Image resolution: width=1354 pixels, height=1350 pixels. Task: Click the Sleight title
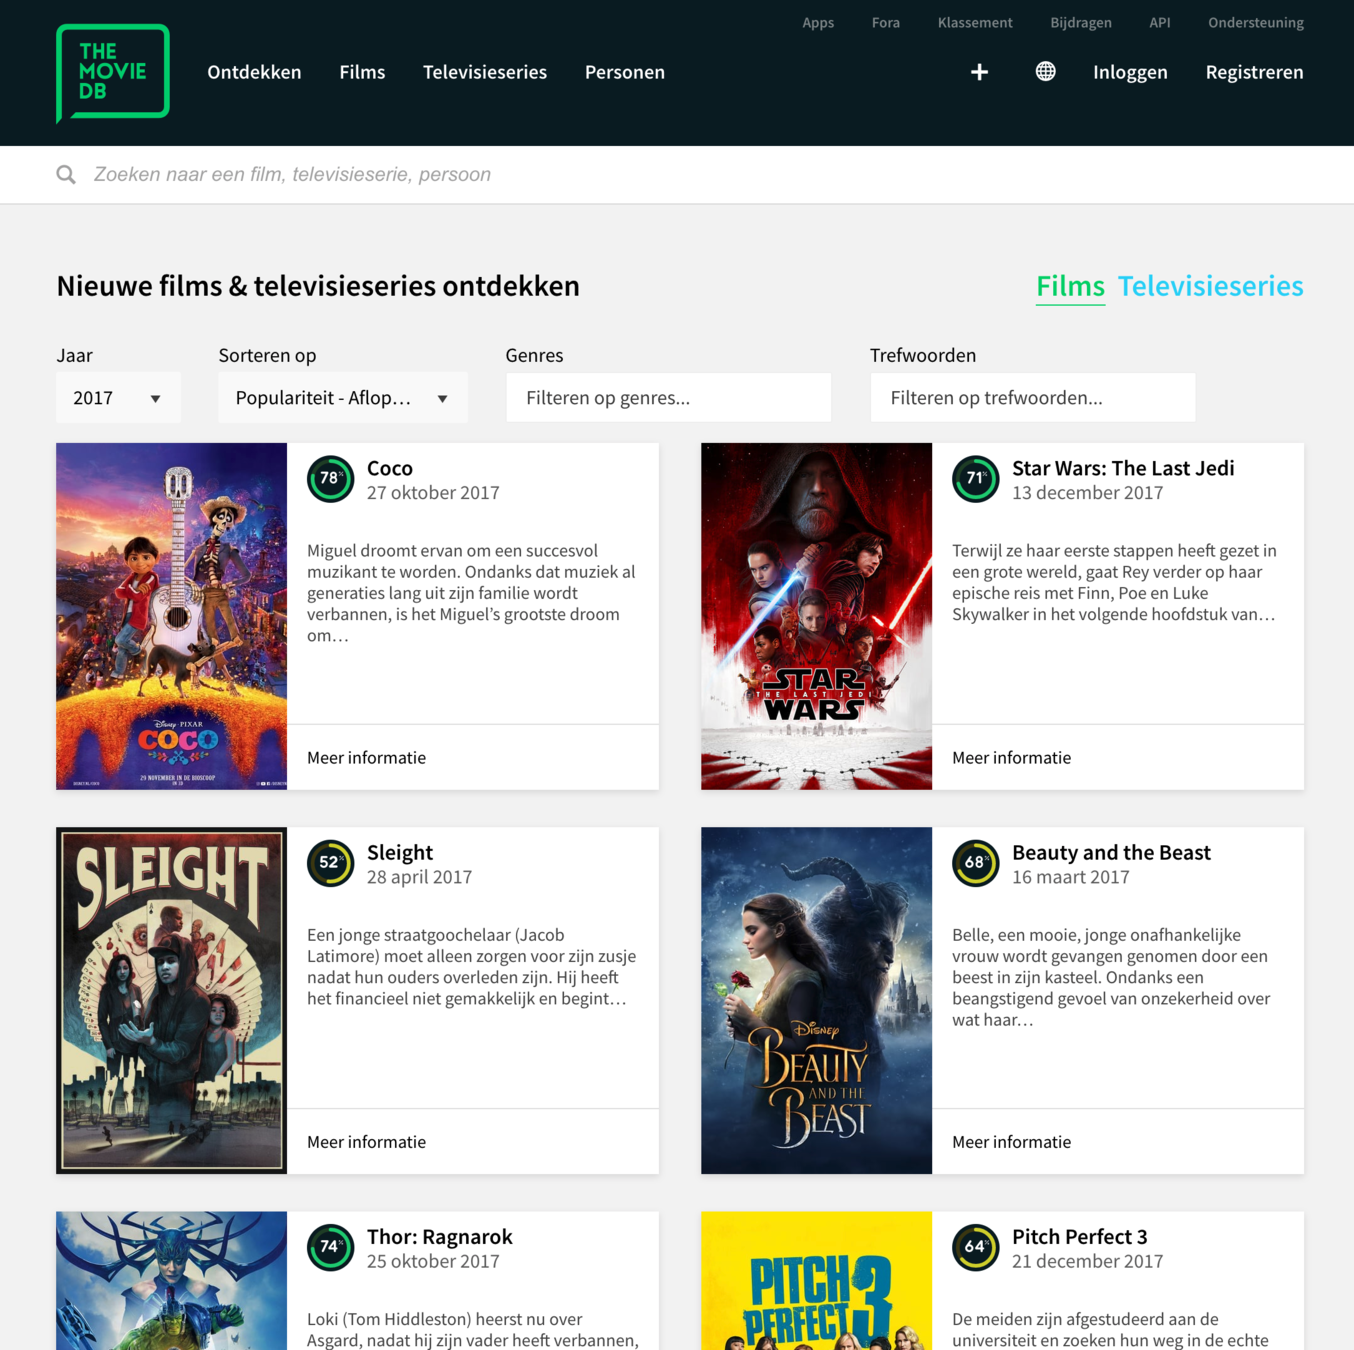pos(400,853)
